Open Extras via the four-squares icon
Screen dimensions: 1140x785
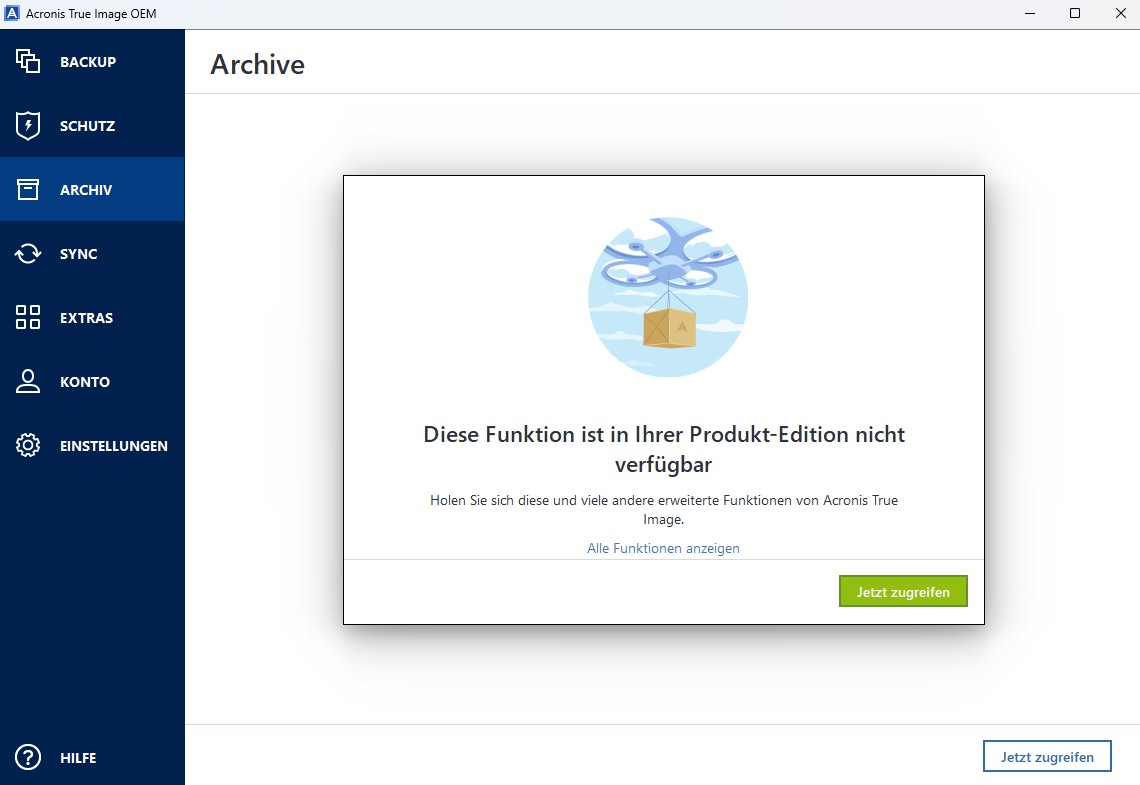(28, 318)
